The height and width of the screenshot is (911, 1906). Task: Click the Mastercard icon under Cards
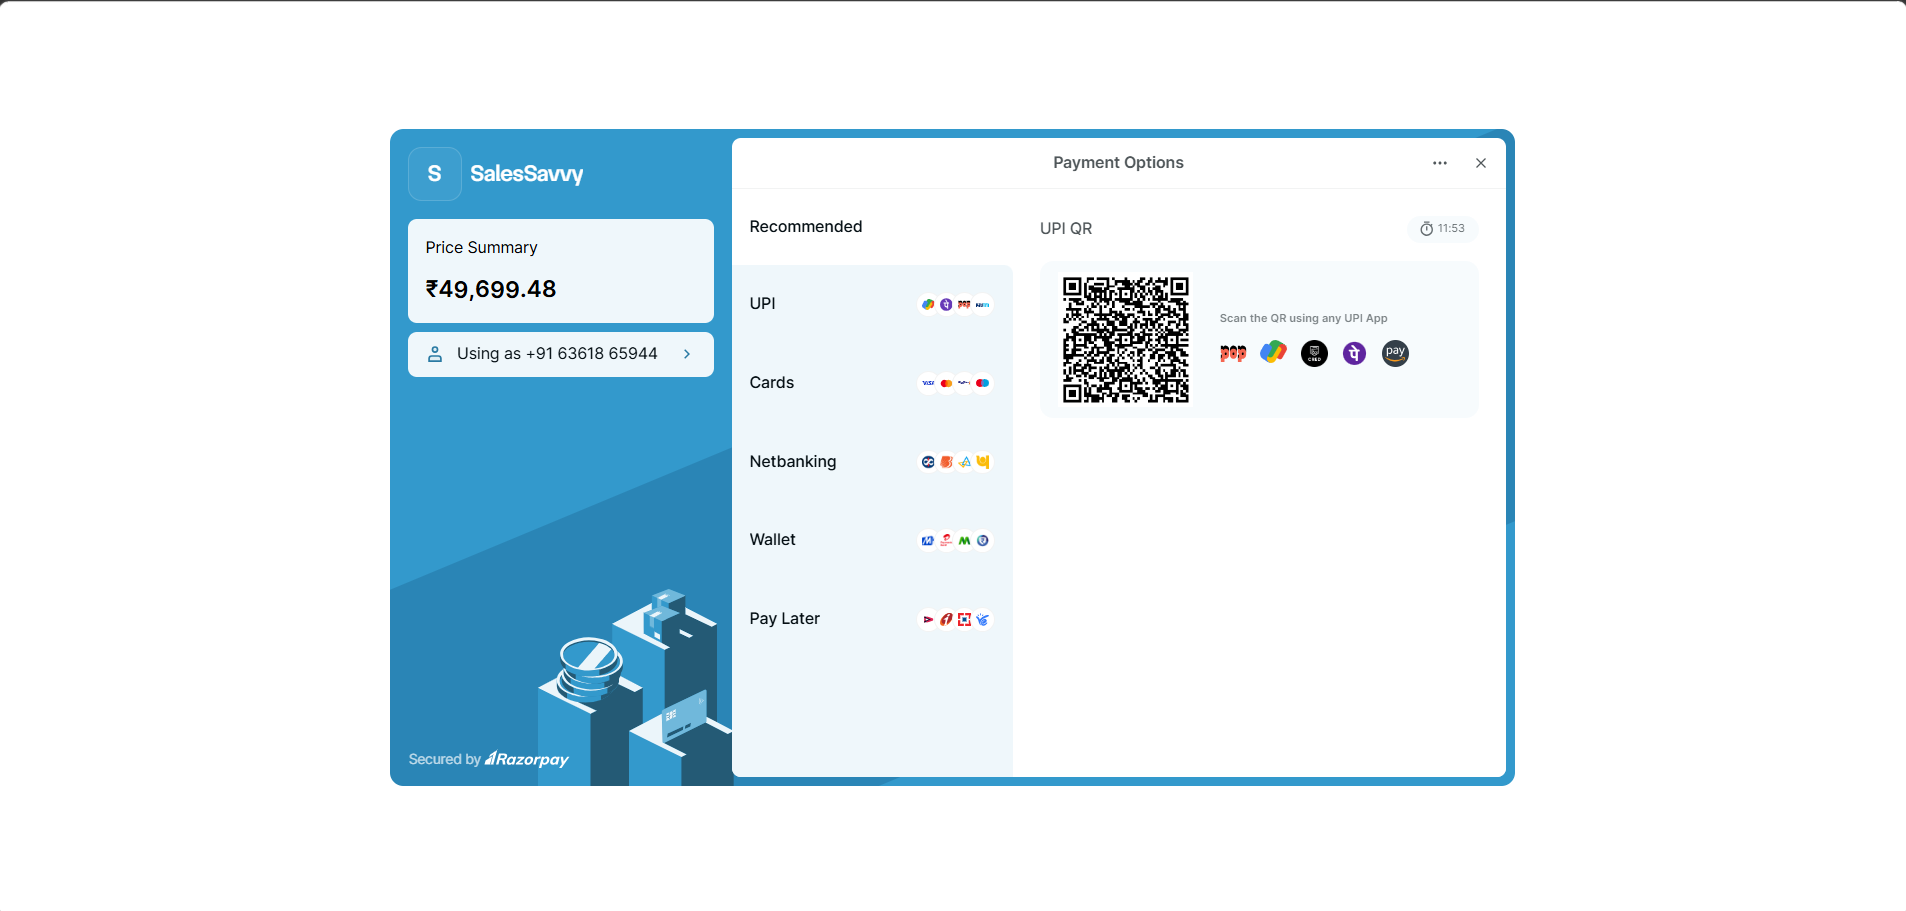tap(945, 383)
